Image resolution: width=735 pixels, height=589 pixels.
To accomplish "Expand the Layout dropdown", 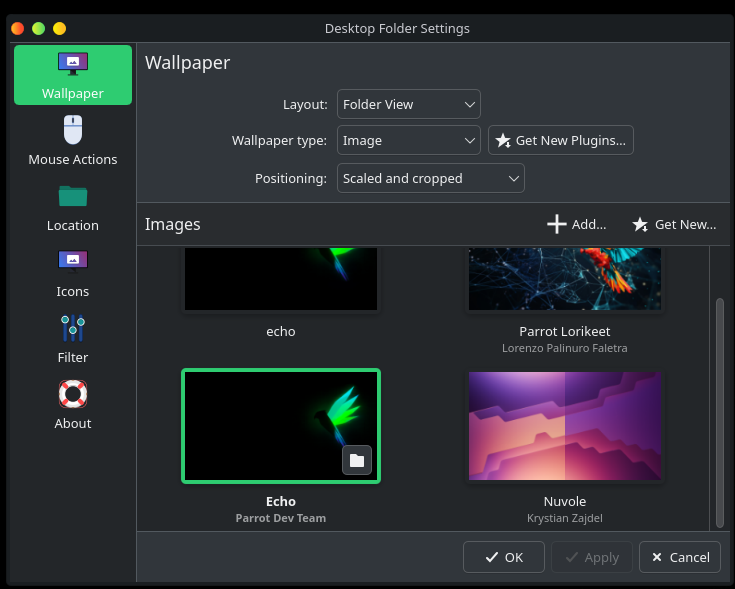I will (x=408, y=104).
